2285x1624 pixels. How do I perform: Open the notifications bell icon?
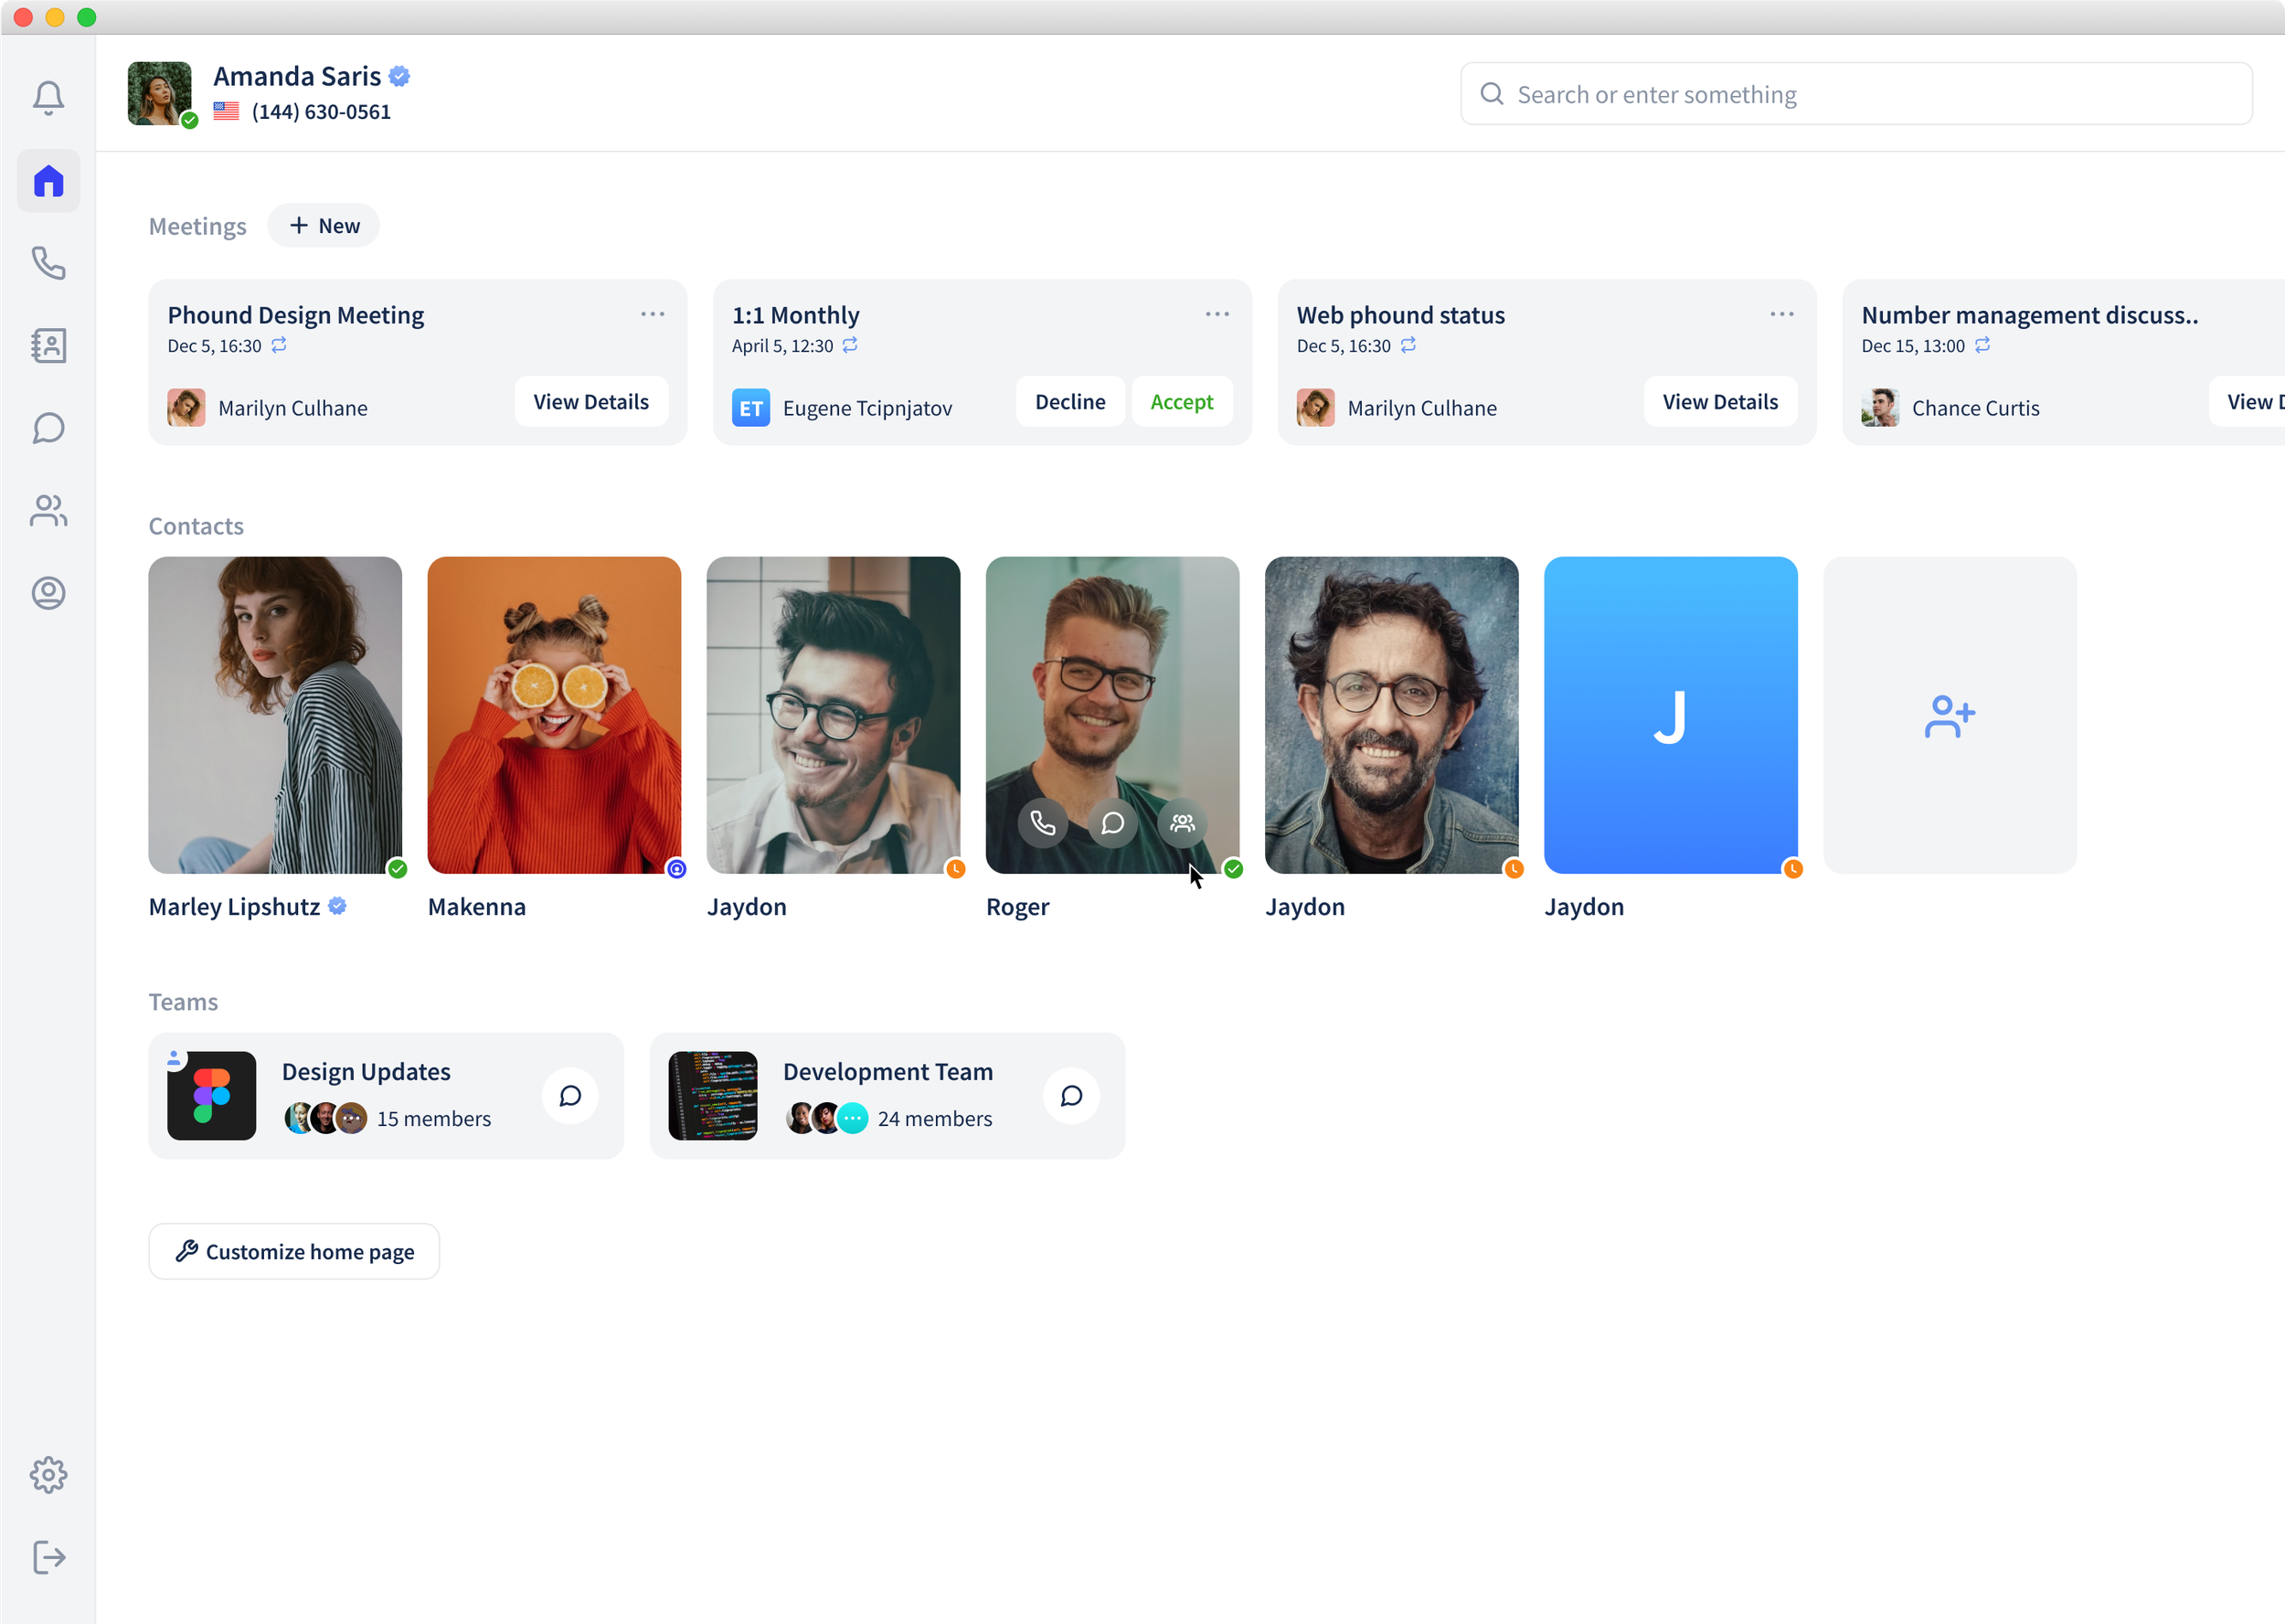tap(48, 97)
